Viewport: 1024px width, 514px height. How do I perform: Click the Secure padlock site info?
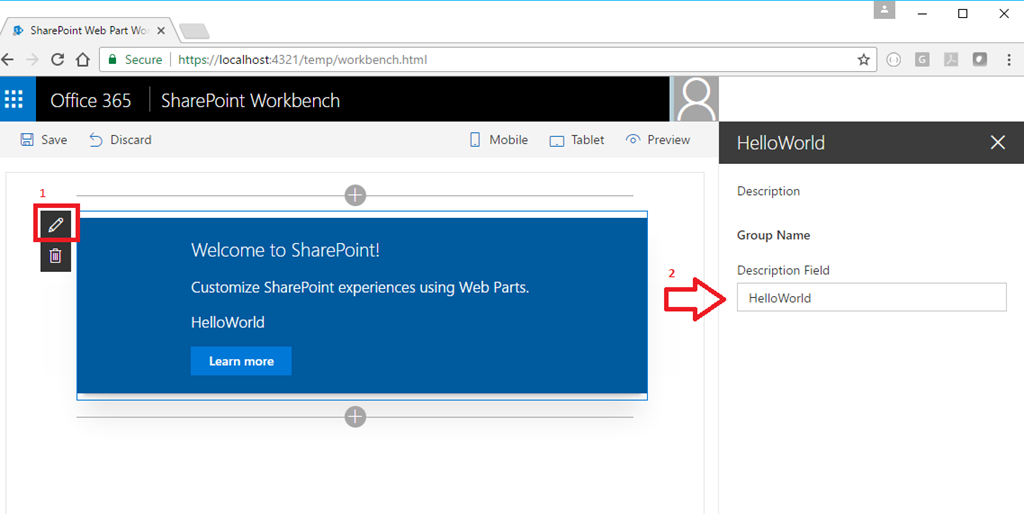(135, 59)
